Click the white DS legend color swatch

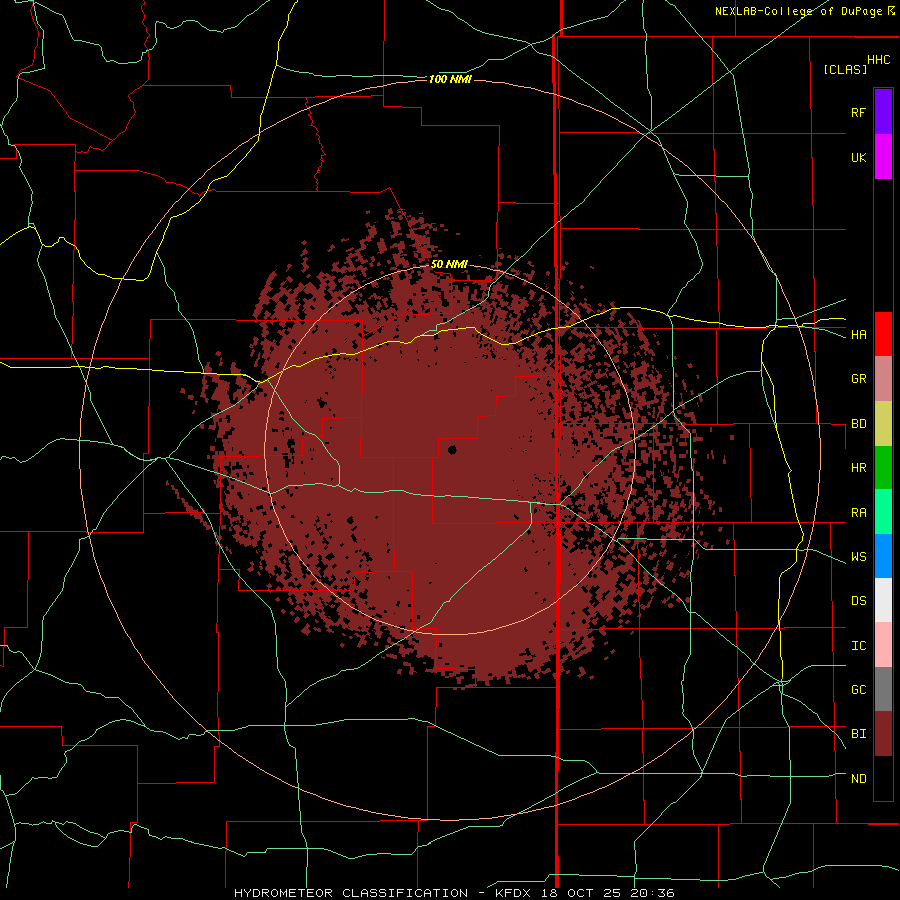[x=883, y=600]
